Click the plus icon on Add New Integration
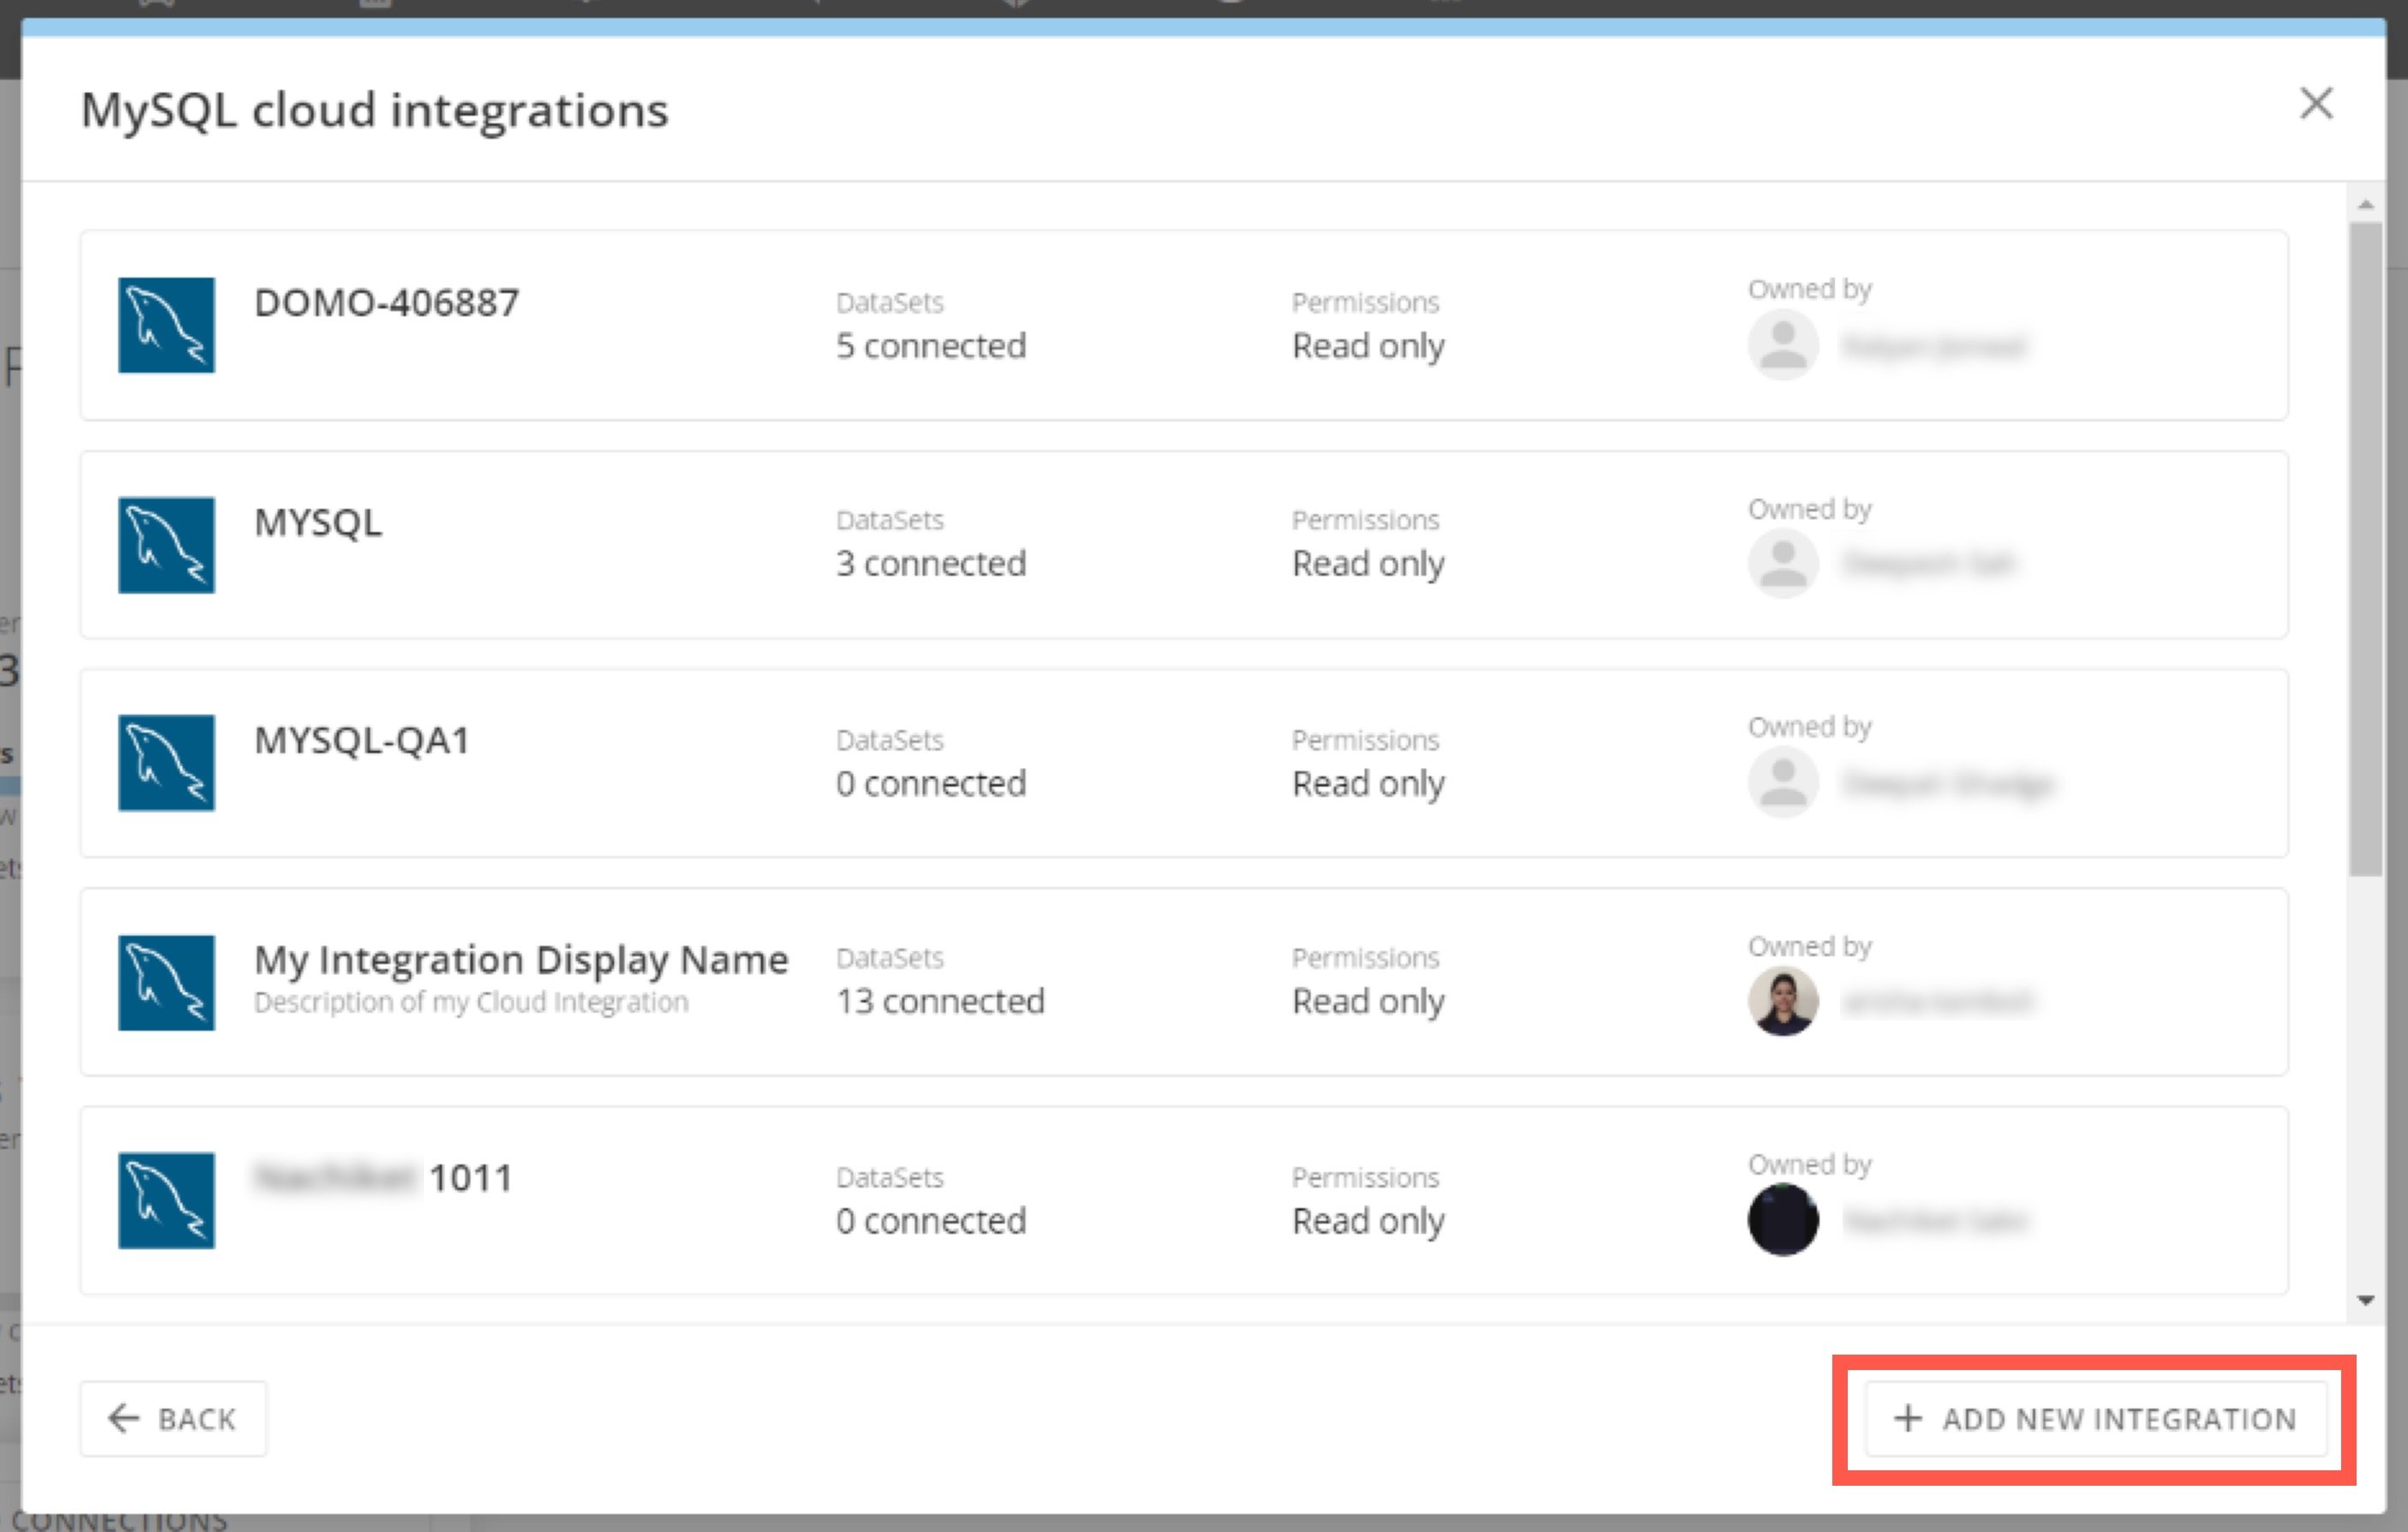This screenshot has width=2408, height=1532. (x=1908, y=1418)
